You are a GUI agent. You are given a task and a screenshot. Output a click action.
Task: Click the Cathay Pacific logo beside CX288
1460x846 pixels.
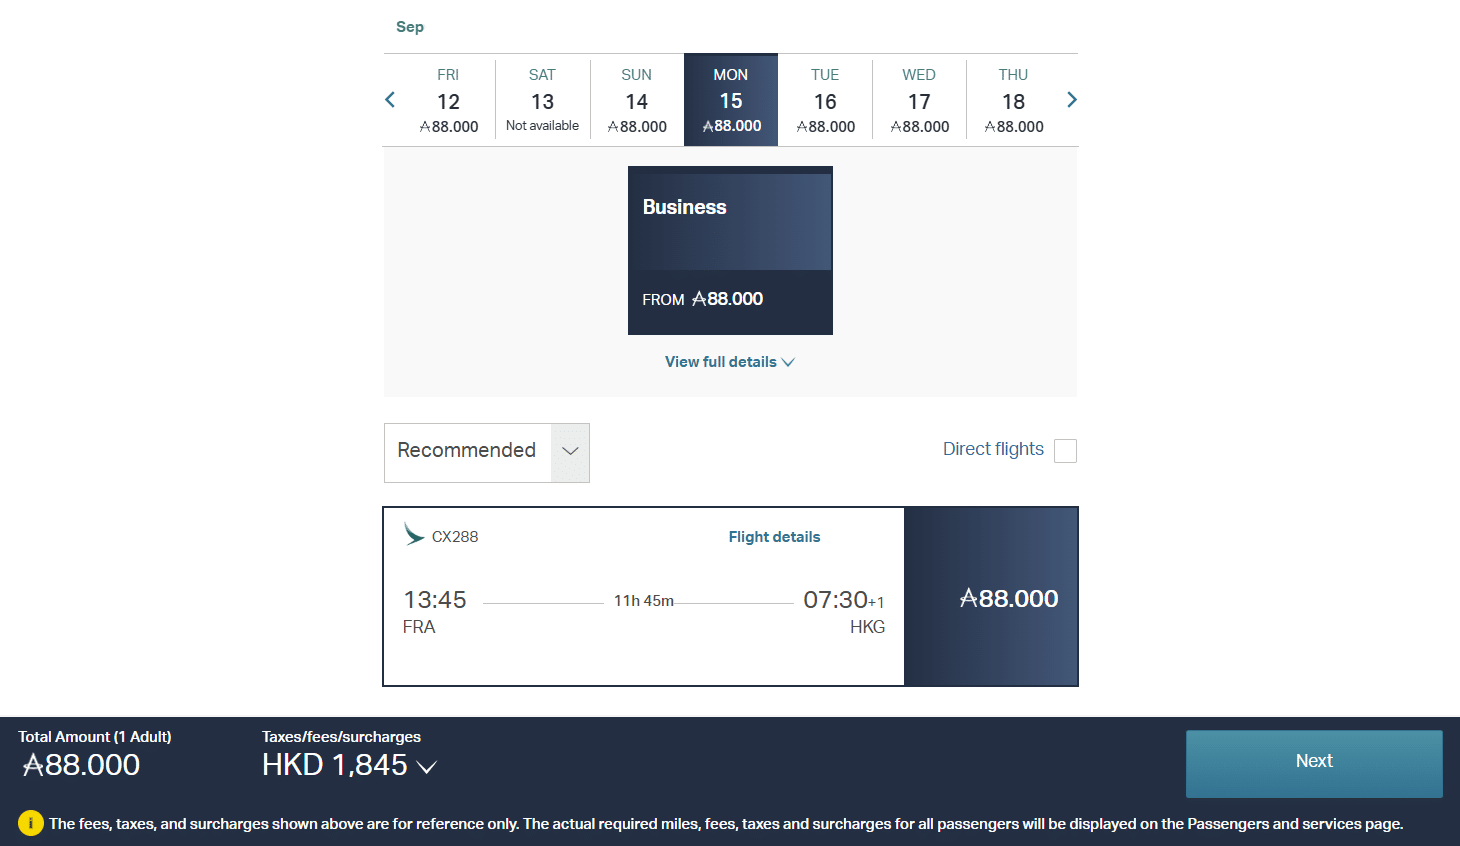(414, 535)
